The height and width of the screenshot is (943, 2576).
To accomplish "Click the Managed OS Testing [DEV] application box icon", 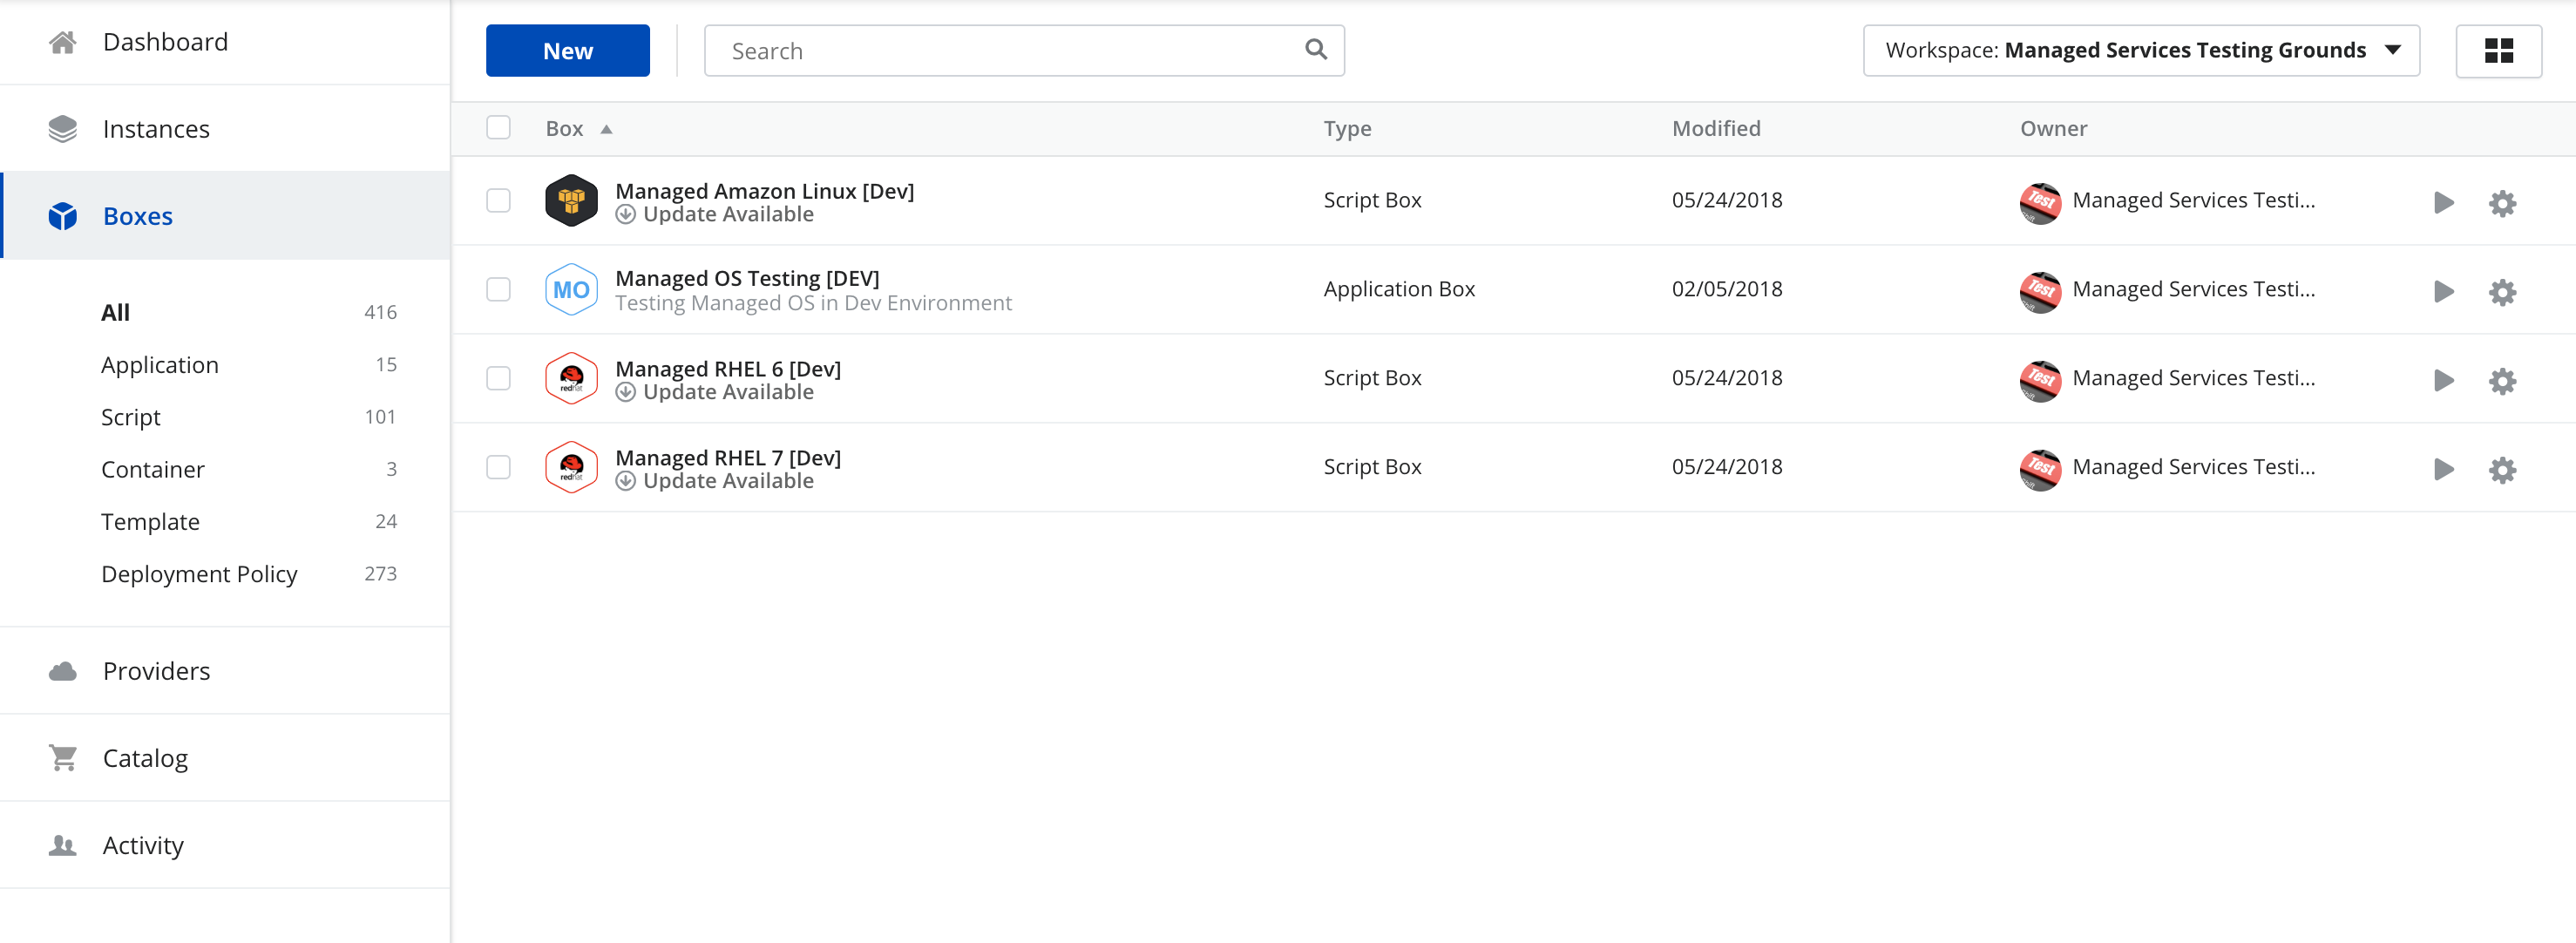I will (570, 289).
